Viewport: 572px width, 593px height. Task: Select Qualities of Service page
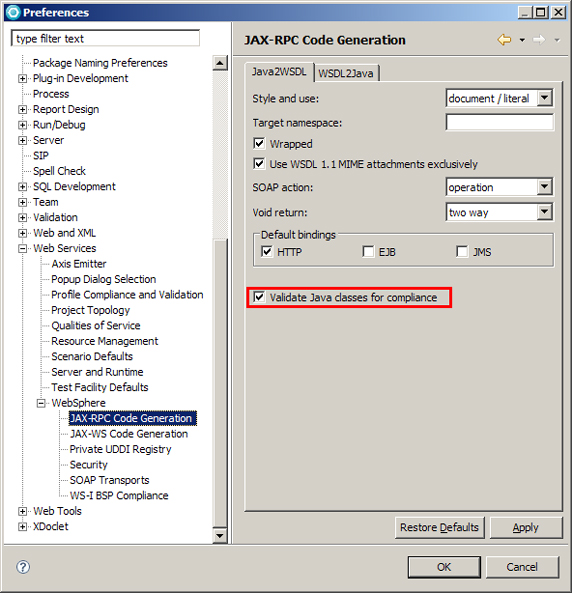[96, 326]
